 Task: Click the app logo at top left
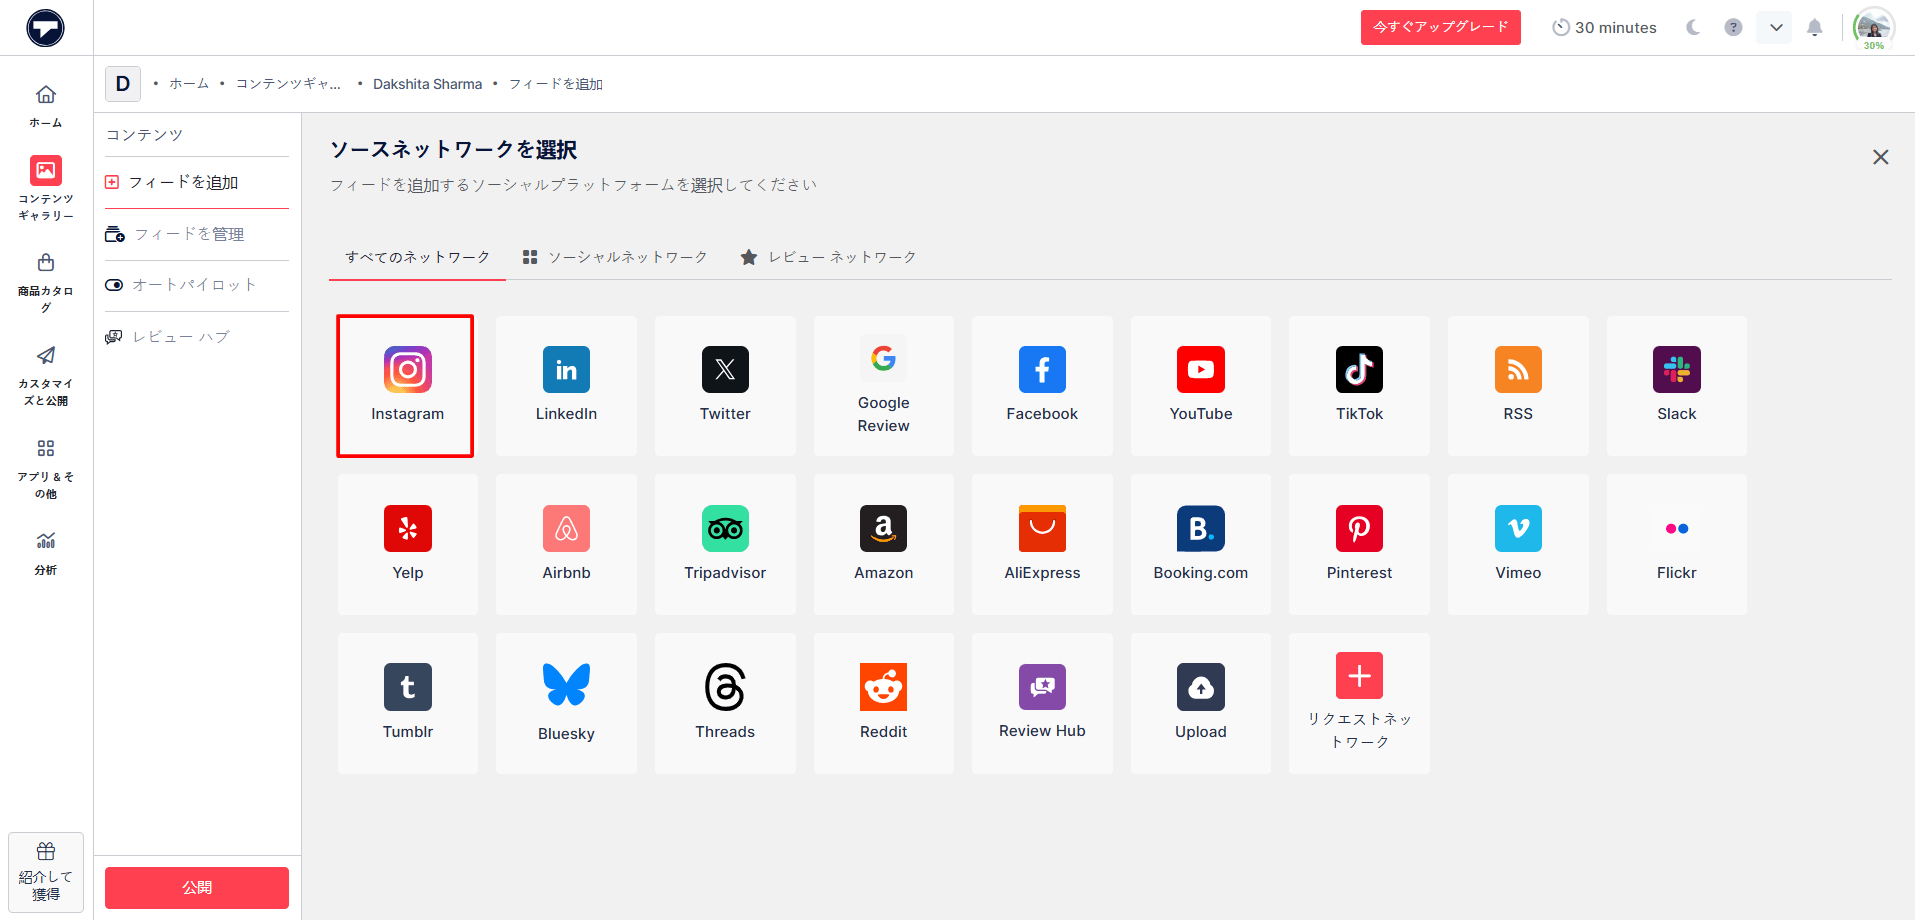click(x=45, y=28)
